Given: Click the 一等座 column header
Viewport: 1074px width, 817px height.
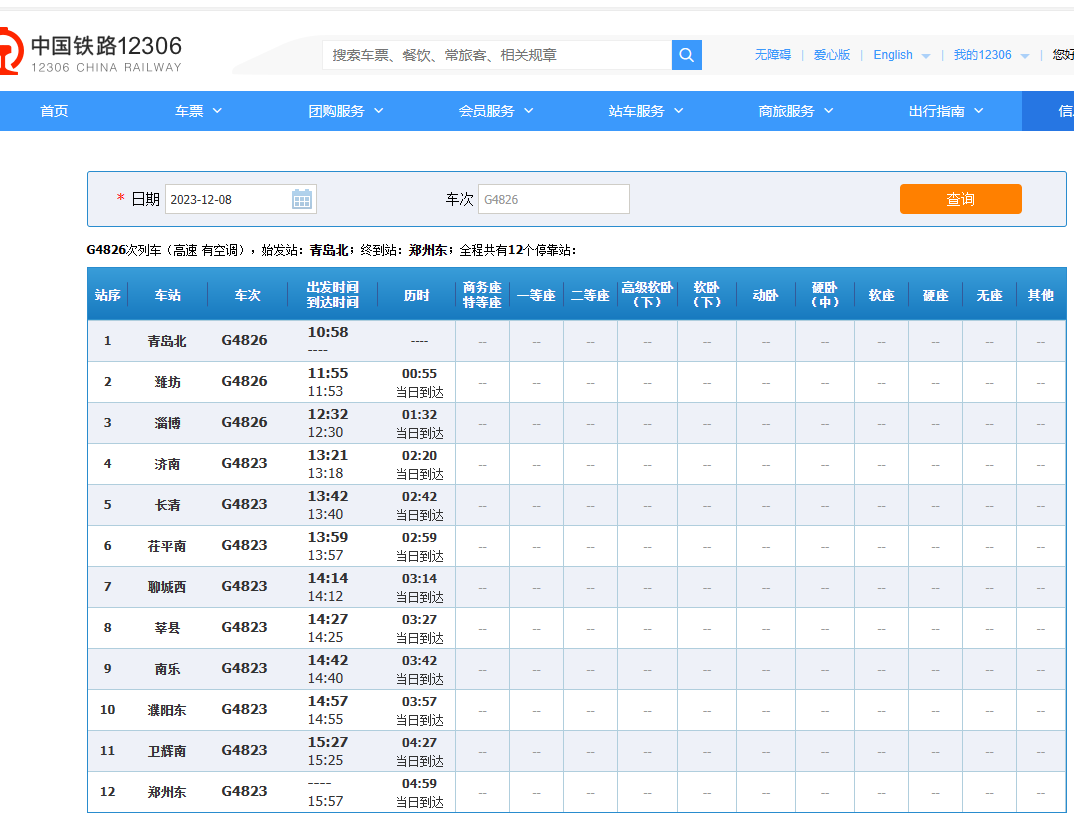Looking at the screenshot, I should pyautogui.click(x=536, y=295).
